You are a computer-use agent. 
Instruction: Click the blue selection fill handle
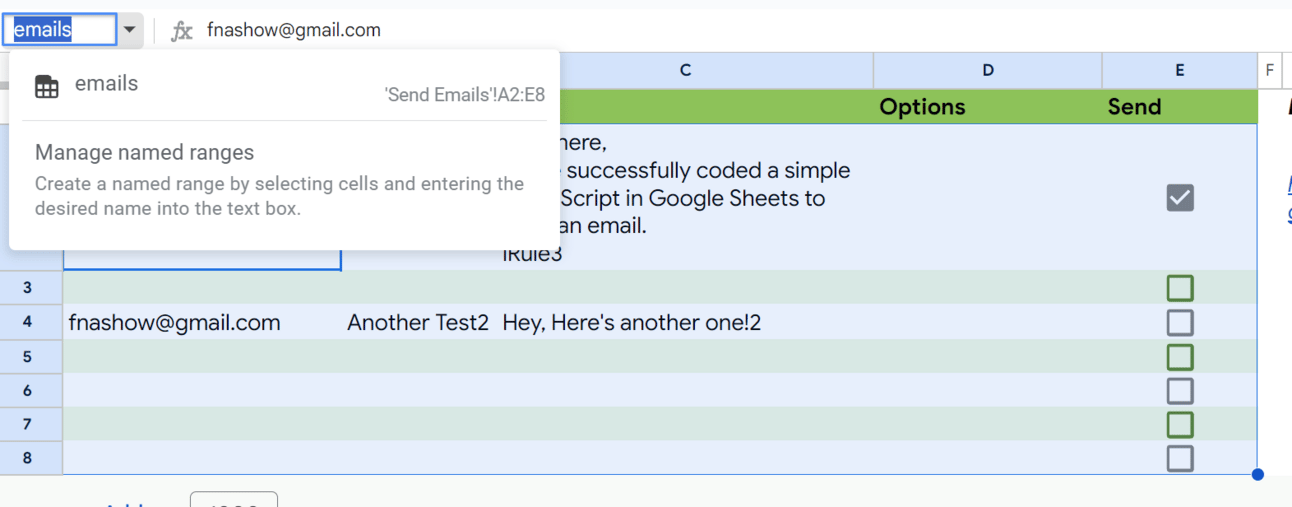(x=1258, y=474)
